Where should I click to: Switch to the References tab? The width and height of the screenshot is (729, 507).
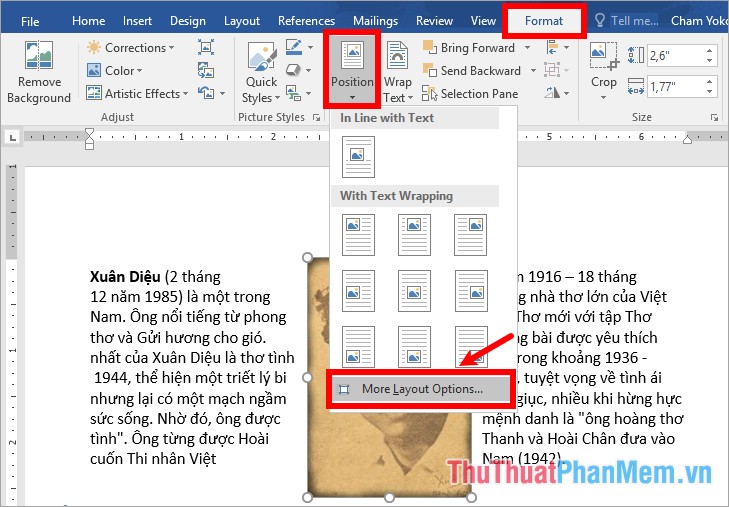tap(306, 21)
